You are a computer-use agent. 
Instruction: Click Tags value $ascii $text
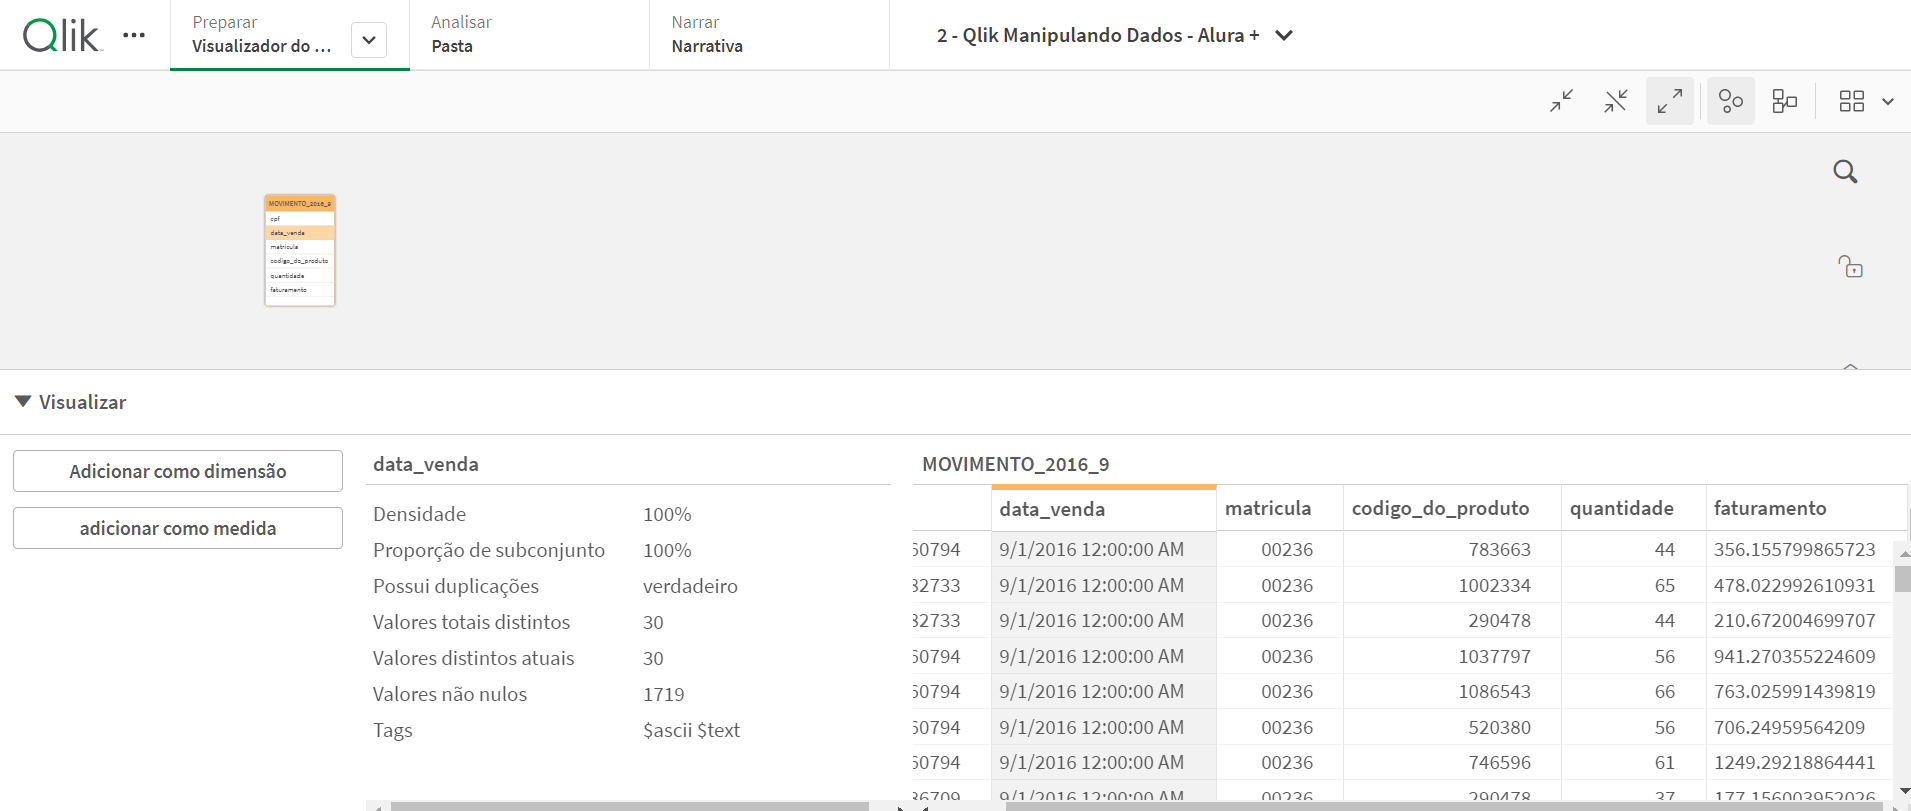tap(692, 730)
